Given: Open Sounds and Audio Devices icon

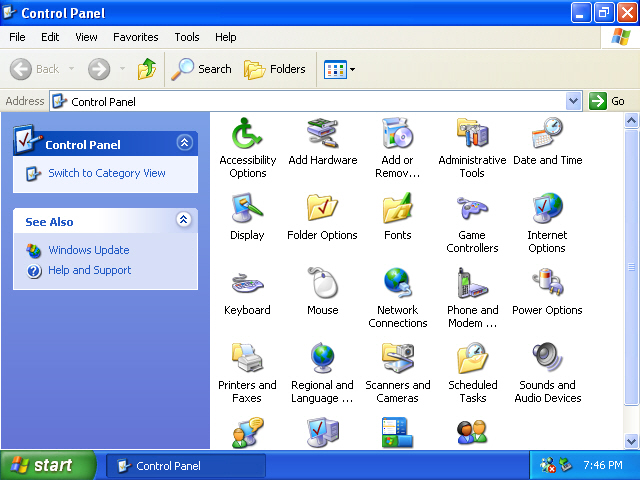Looking at the screenshot, I should pyautogui.click(x=547, y=358).
